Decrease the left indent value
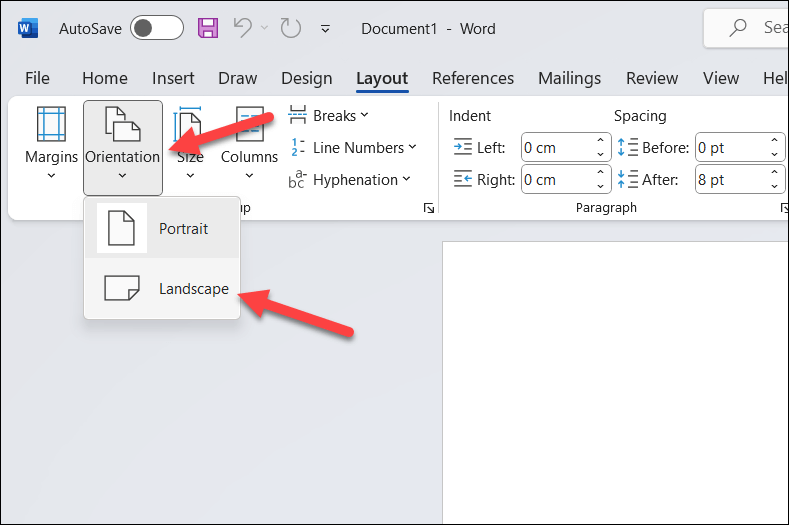Image resolution: width=789 pixels, height=525 pixels. pyautogui.click(x=600, y=155)
